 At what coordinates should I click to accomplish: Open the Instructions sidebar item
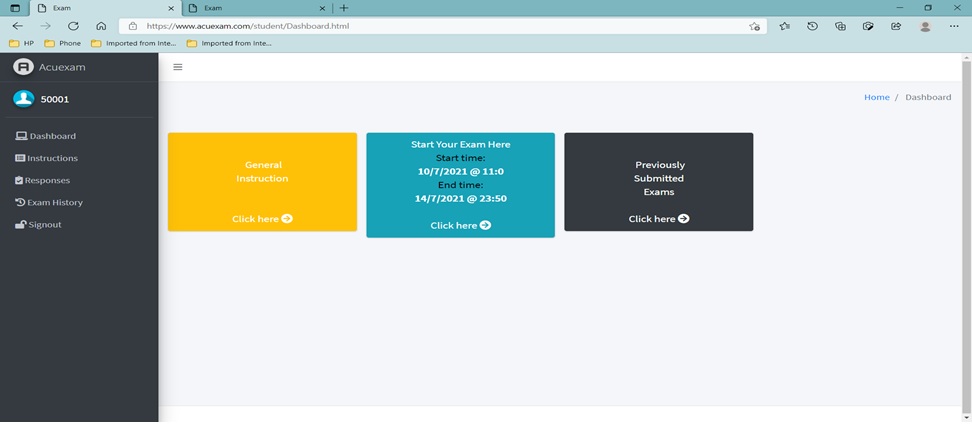[x=52, y=158]
